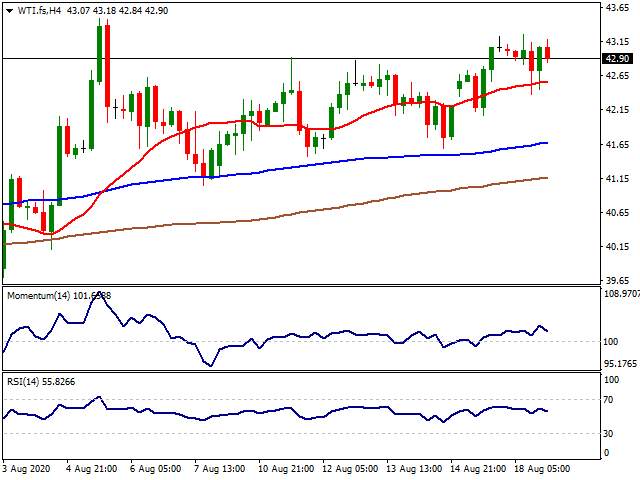Click the 0 value on RSI scale
The image size is (640, 480).
pos(606,453)
